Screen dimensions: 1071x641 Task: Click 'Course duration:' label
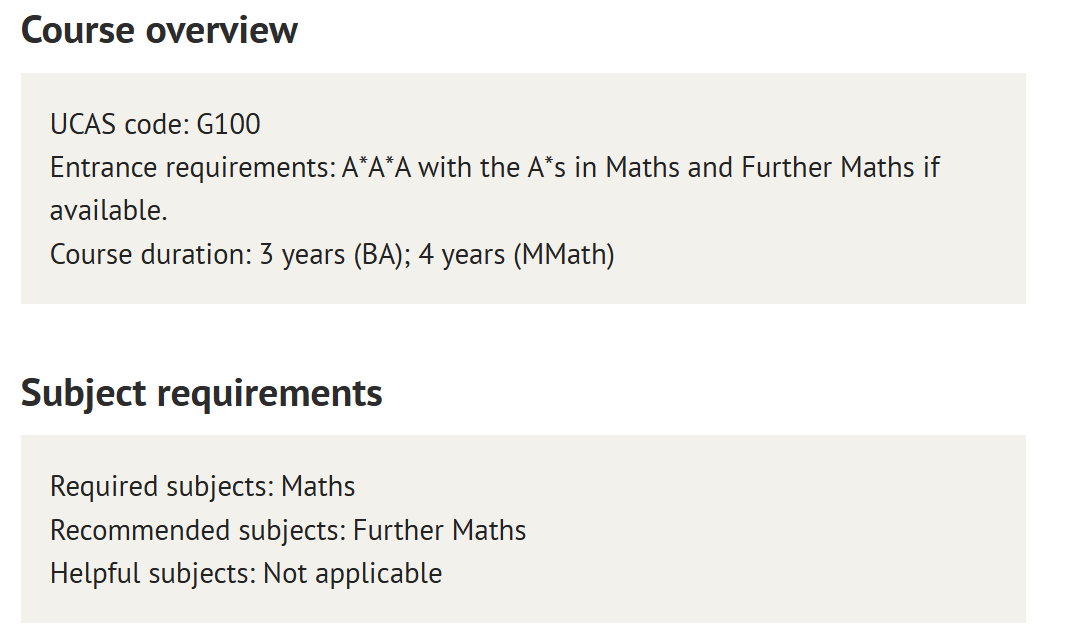click(x=151, y=255)
